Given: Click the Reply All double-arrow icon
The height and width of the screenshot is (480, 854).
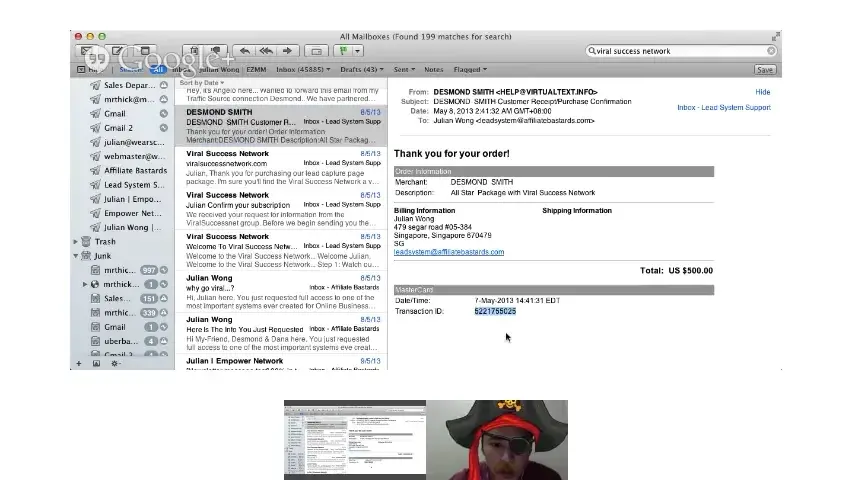Looking at the screenshot, I should pyautogui.click(x=266, y=51).
